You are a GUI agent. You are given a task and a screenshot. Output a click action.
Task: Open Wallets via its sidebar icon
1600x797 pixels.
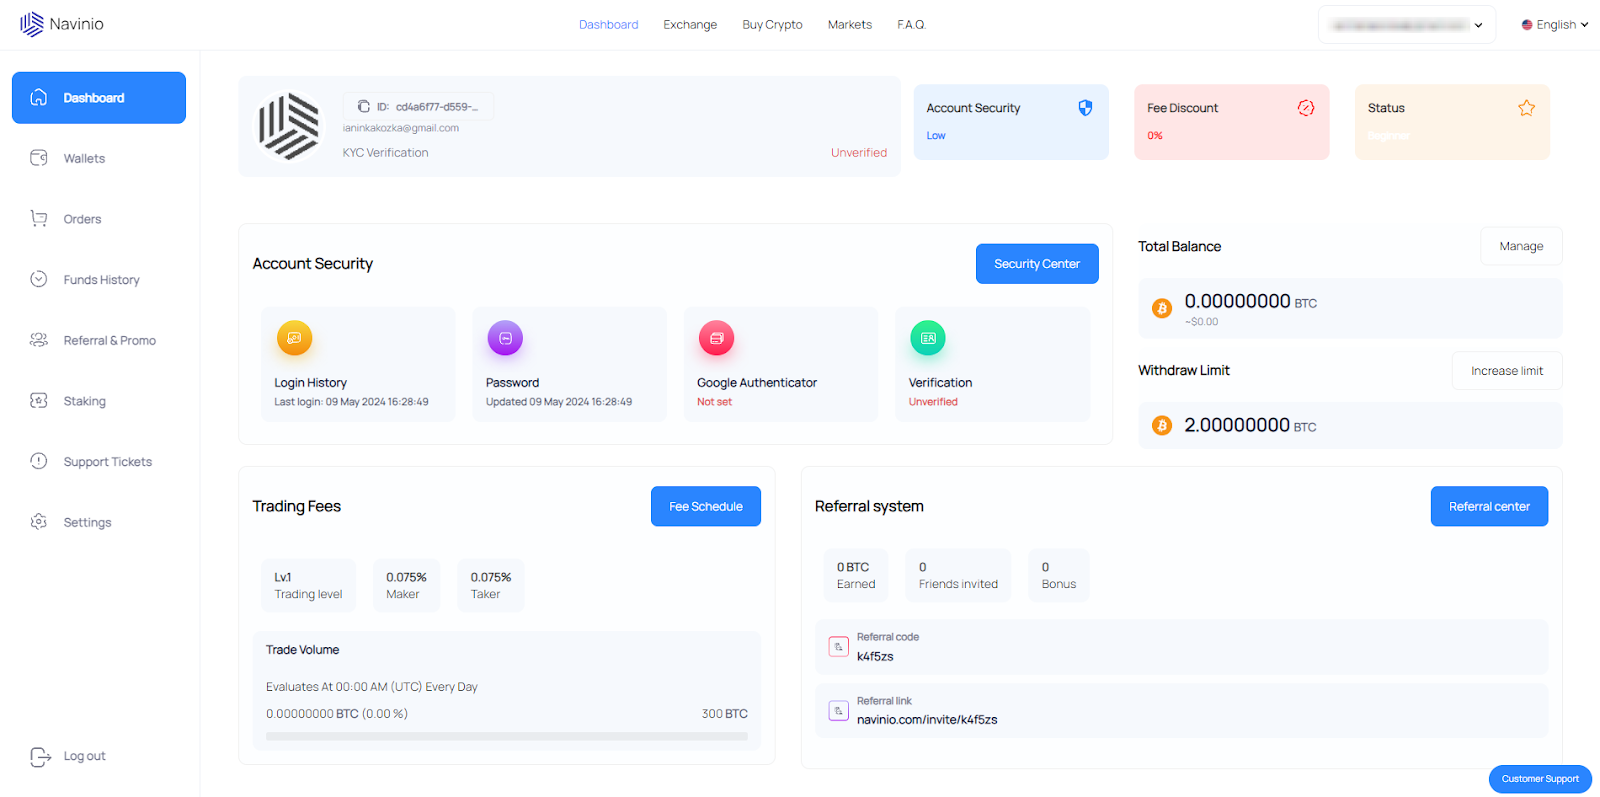pos(39,158)
